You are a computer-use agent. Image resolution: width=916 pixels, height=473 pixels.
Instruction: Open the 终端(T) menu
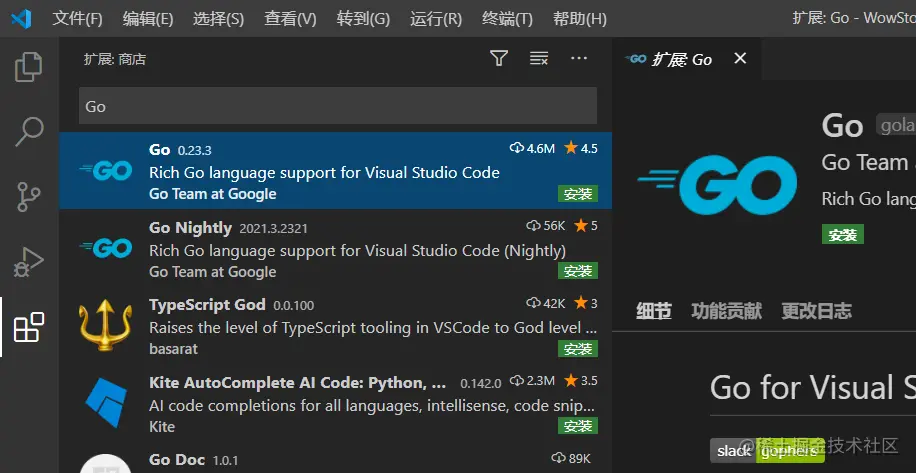(507, 19)
